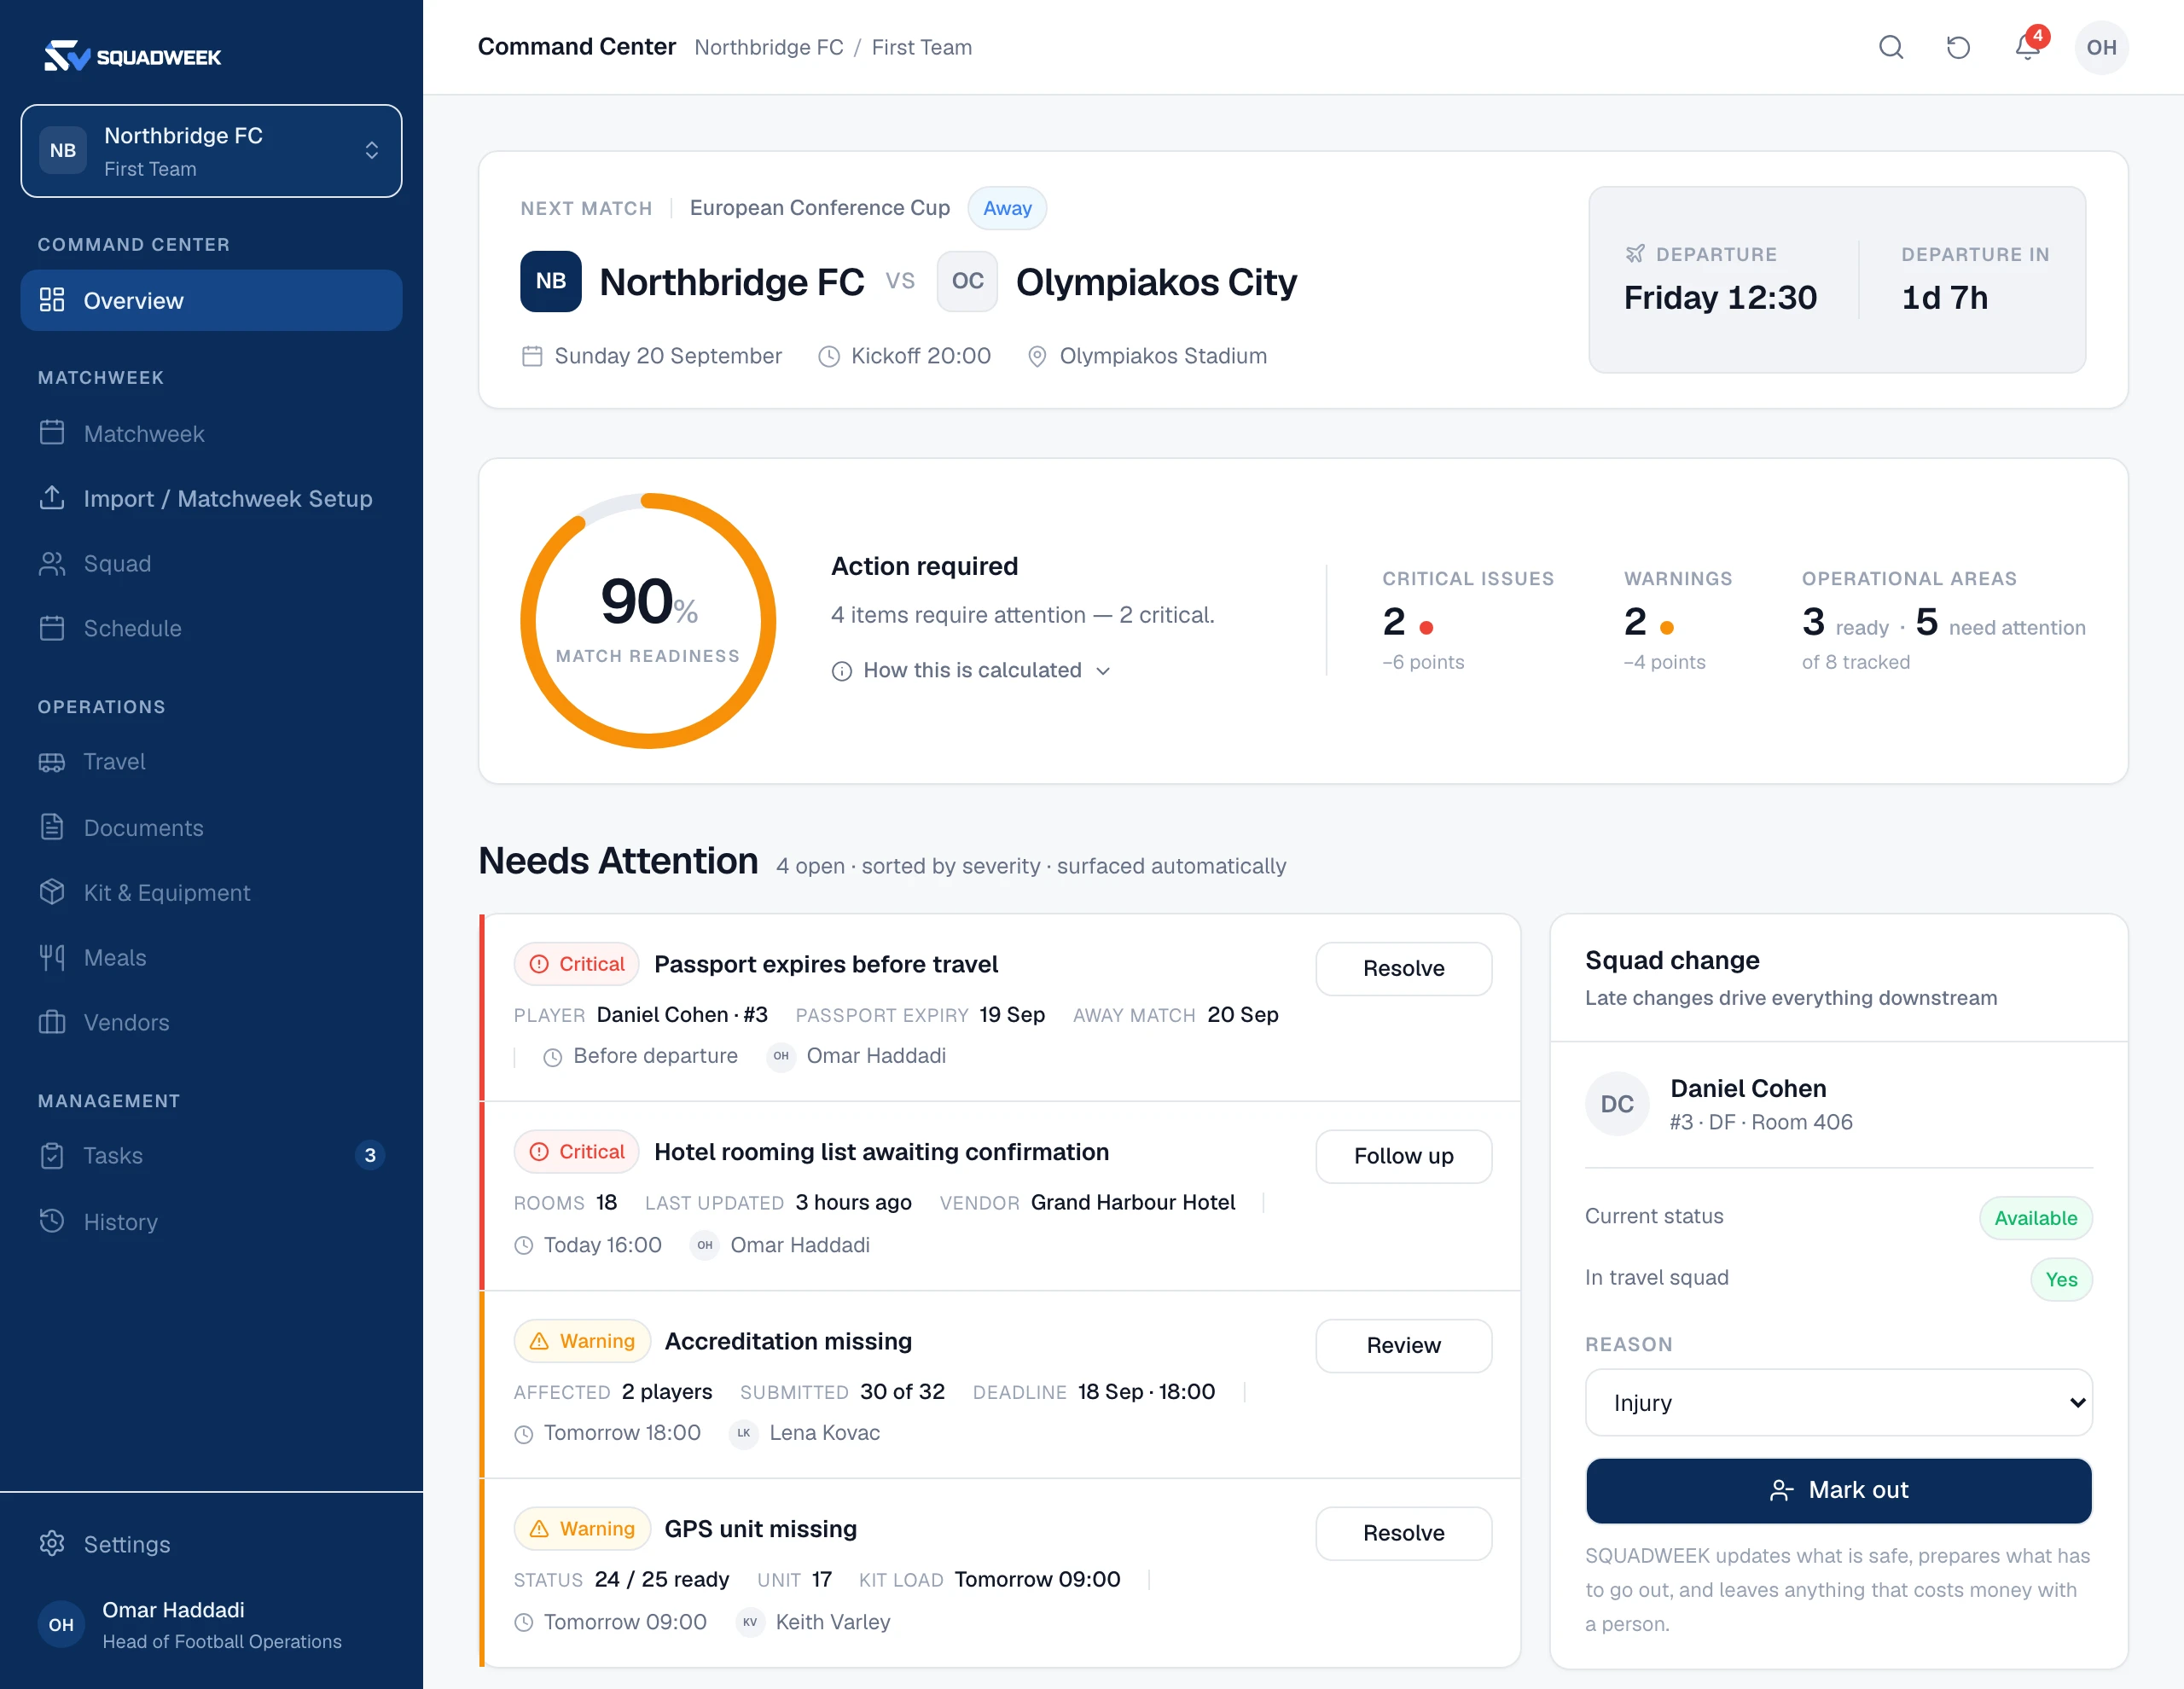Click the refresh icon in header
Viewport: 2184px width, 1689px height.
(x=1958, y=47)
